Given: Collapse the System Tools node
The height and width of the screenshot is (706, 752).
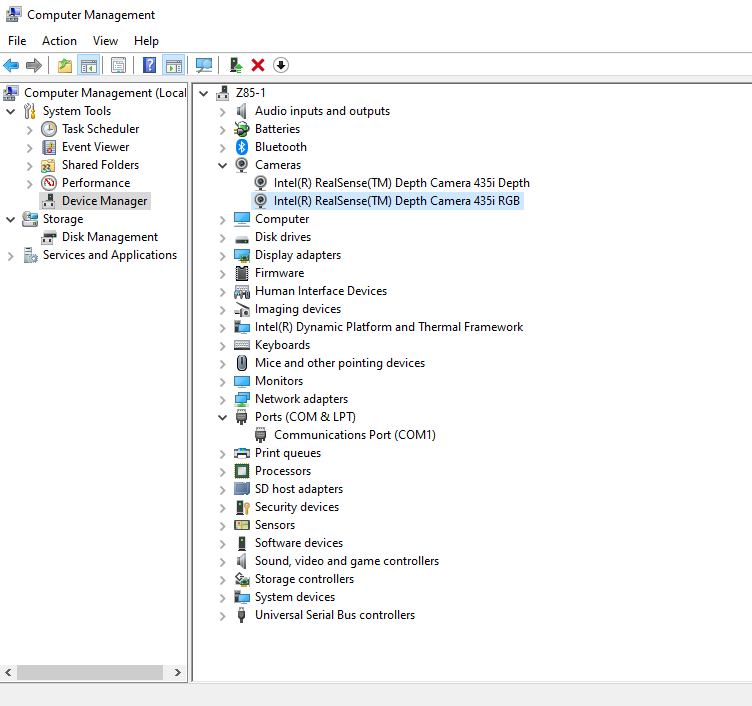Looking at the screenshot, I should click(x=11, y=111).
